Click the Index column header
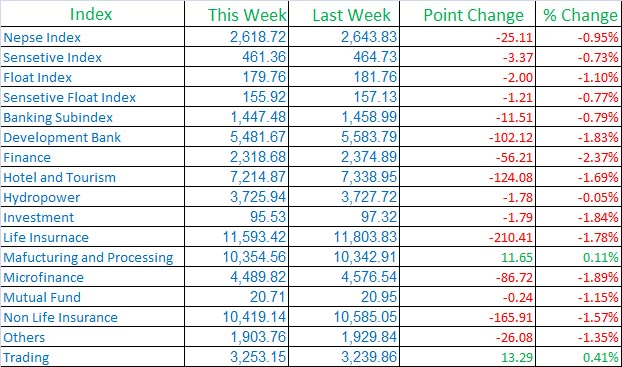The width and height of the screenshot is (622, 367). [x=91, y=14]
